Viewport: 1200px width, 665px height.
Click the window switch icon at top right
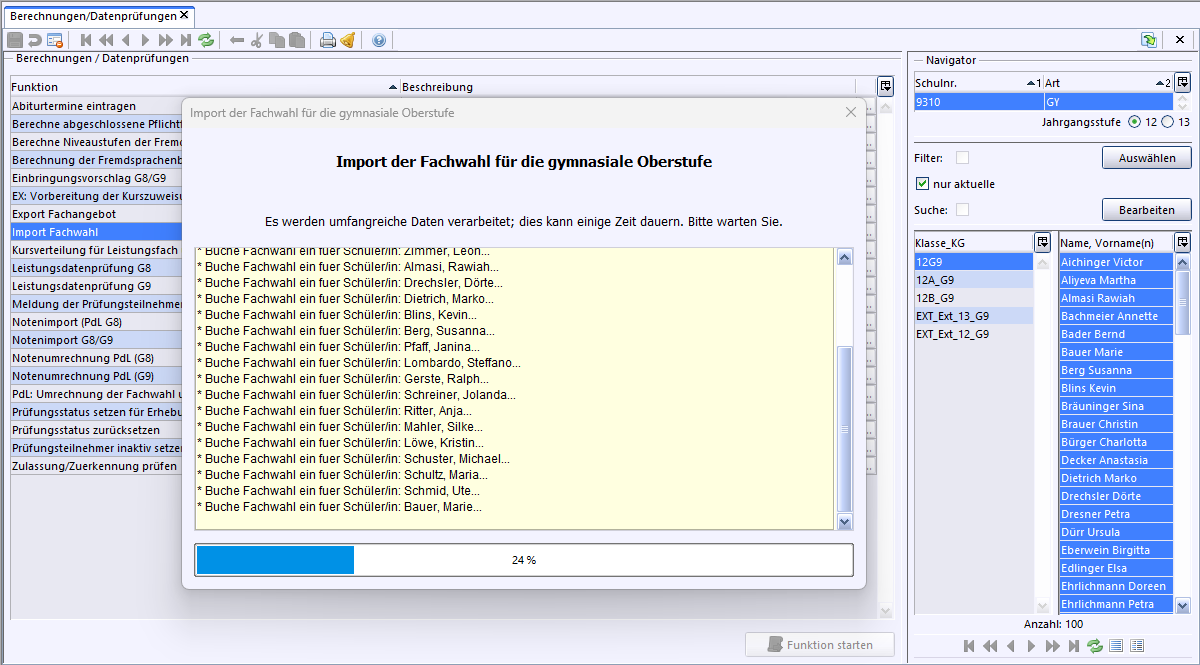pyautogui.click(x=1149, y=40)
